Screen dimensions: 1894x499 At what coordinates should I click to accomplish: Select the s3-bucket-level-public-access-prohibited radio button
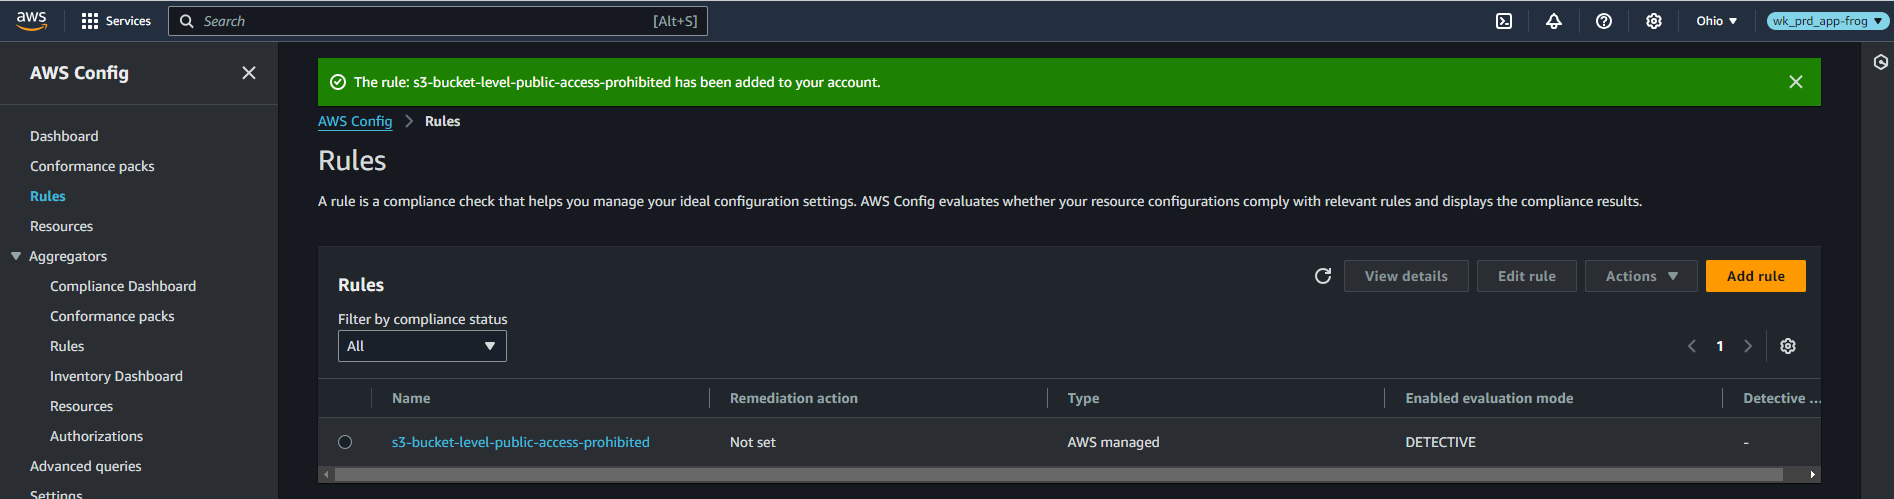click(345, 442)
